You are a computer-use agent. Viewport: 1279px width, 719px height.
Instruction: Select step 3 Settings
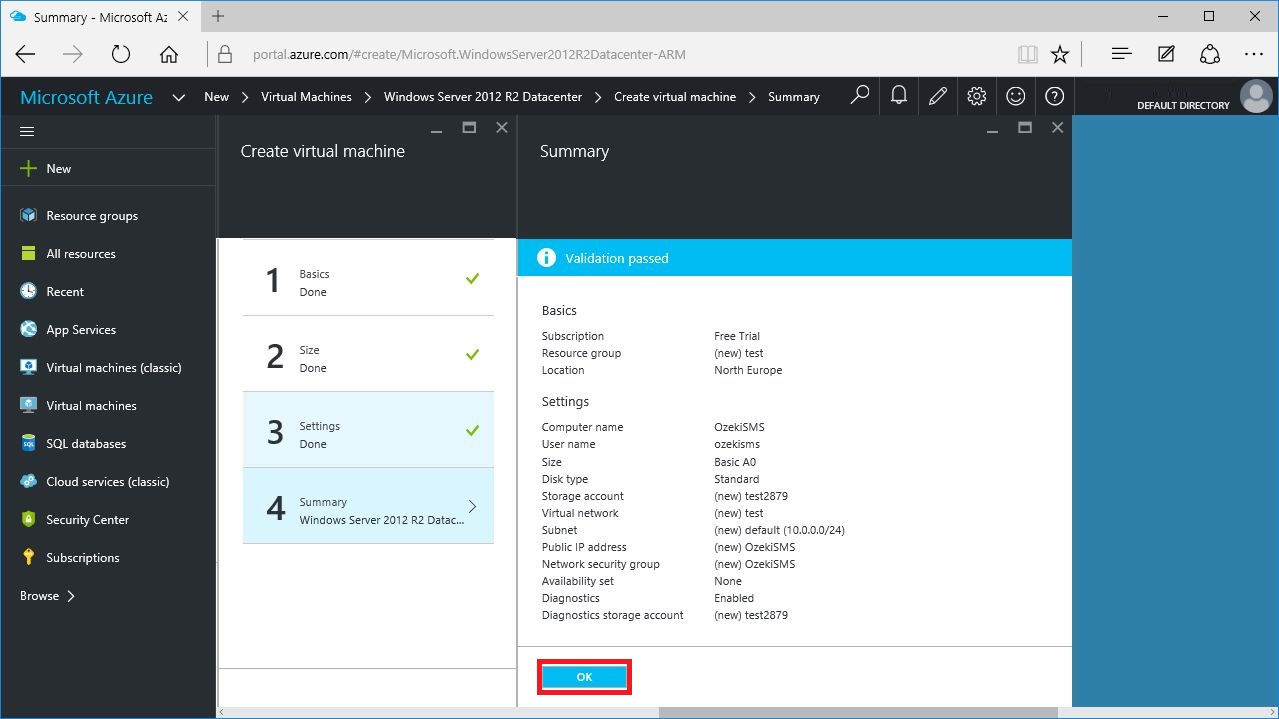(368, 430)
